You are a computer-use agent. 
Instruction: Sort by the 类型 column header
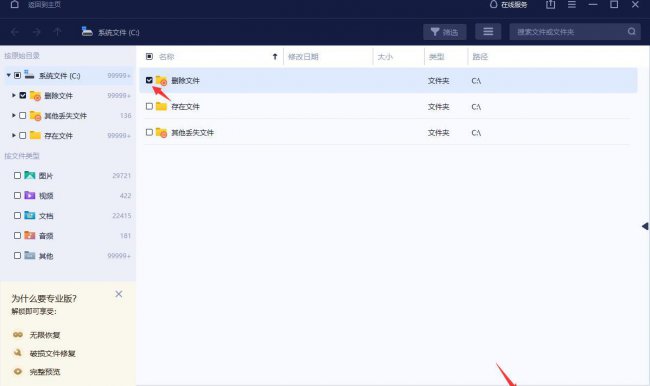[x=437, y=56]
